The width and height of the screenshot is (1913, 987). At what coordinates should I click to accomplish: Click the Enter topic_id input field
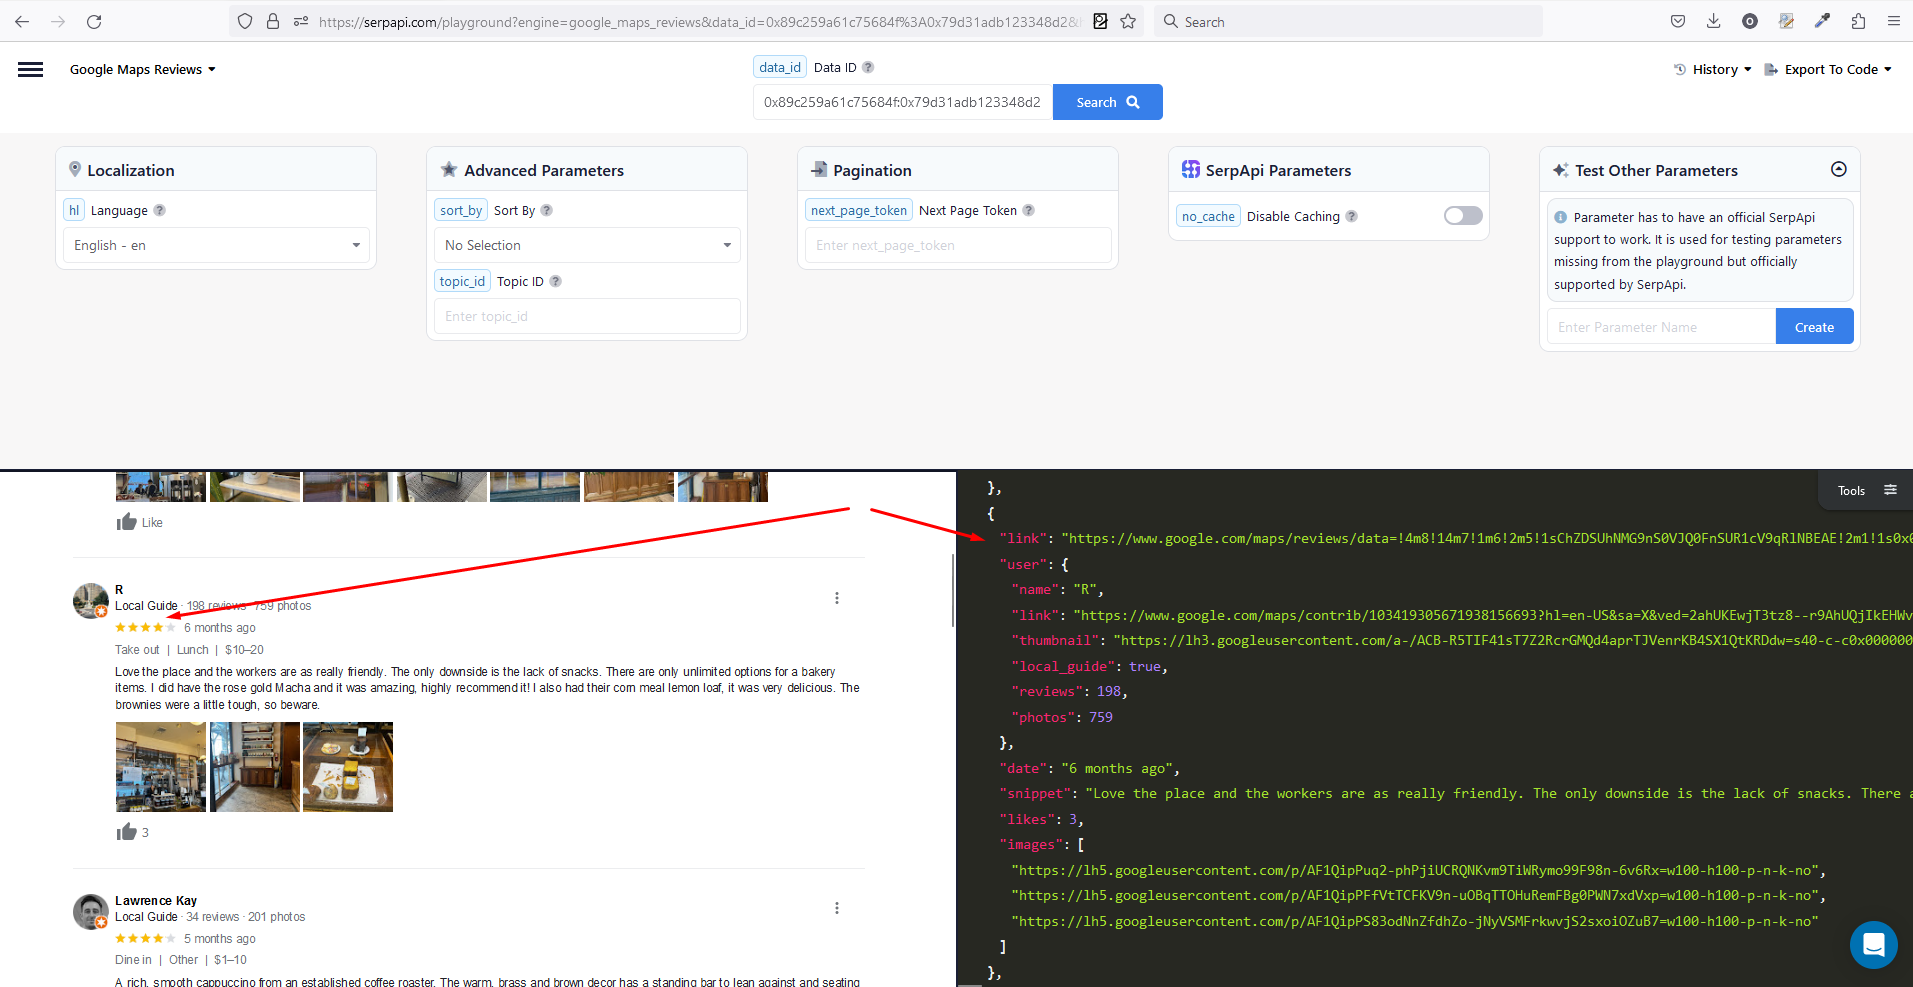586,316
